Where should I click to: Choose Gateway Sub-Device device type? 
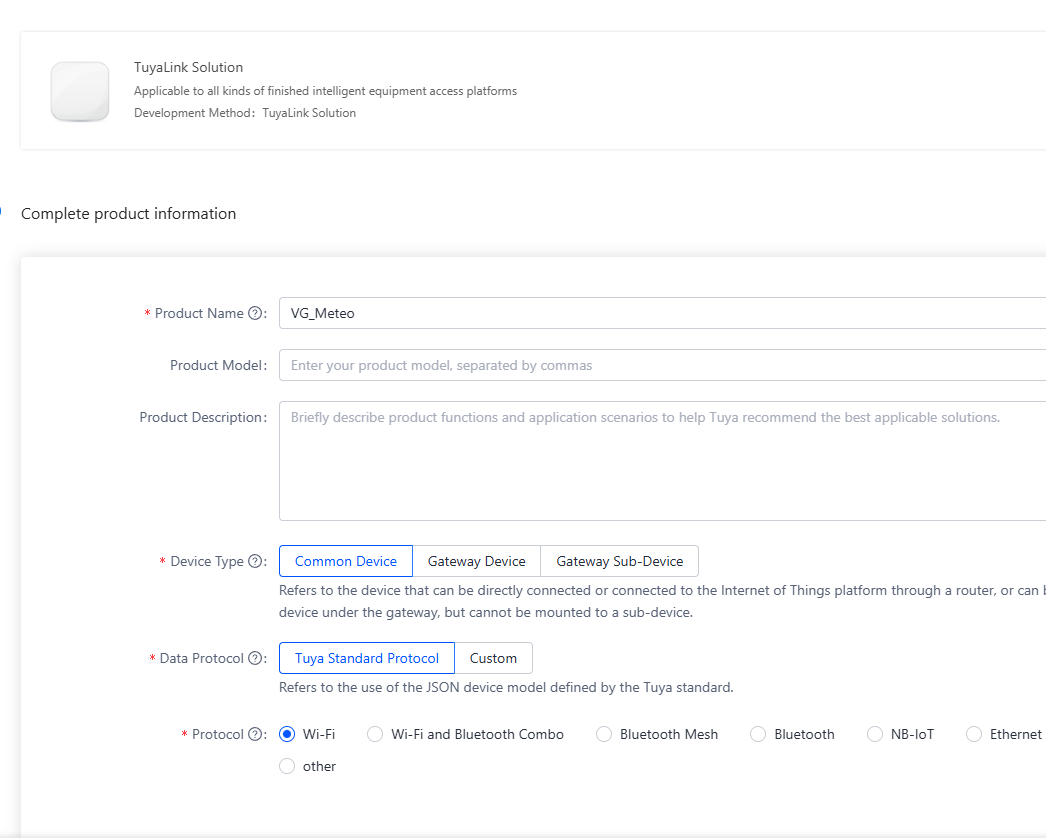tap(620, 562)
